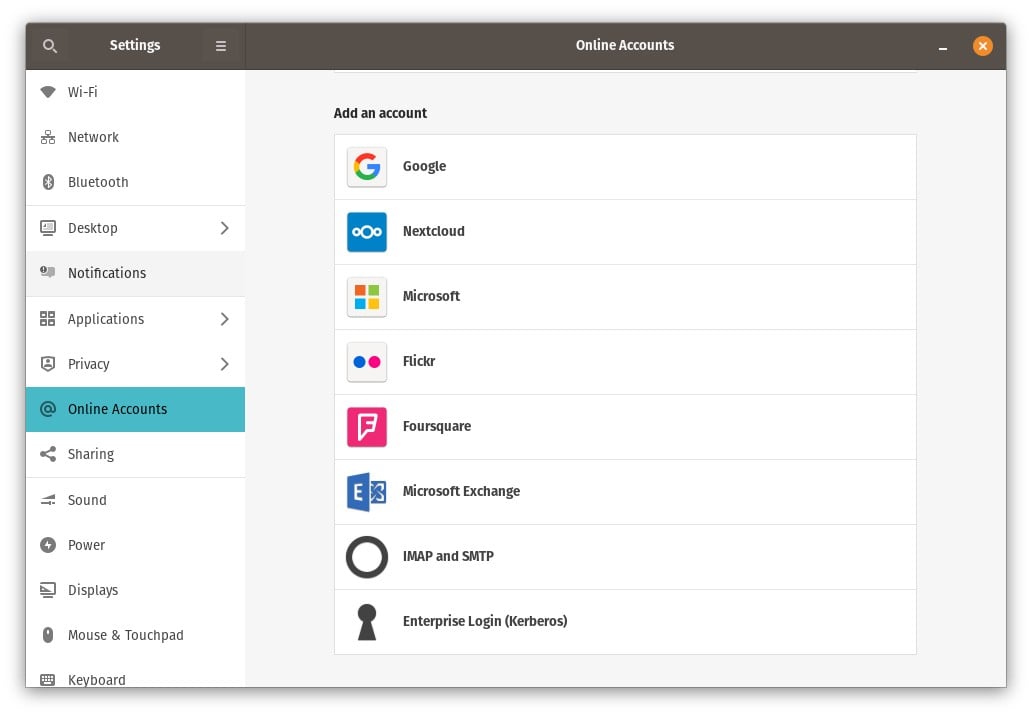Open Sharing settings
Viewport: 1032px width, 716px height.
pyautogui.click(x=136, y=455)
